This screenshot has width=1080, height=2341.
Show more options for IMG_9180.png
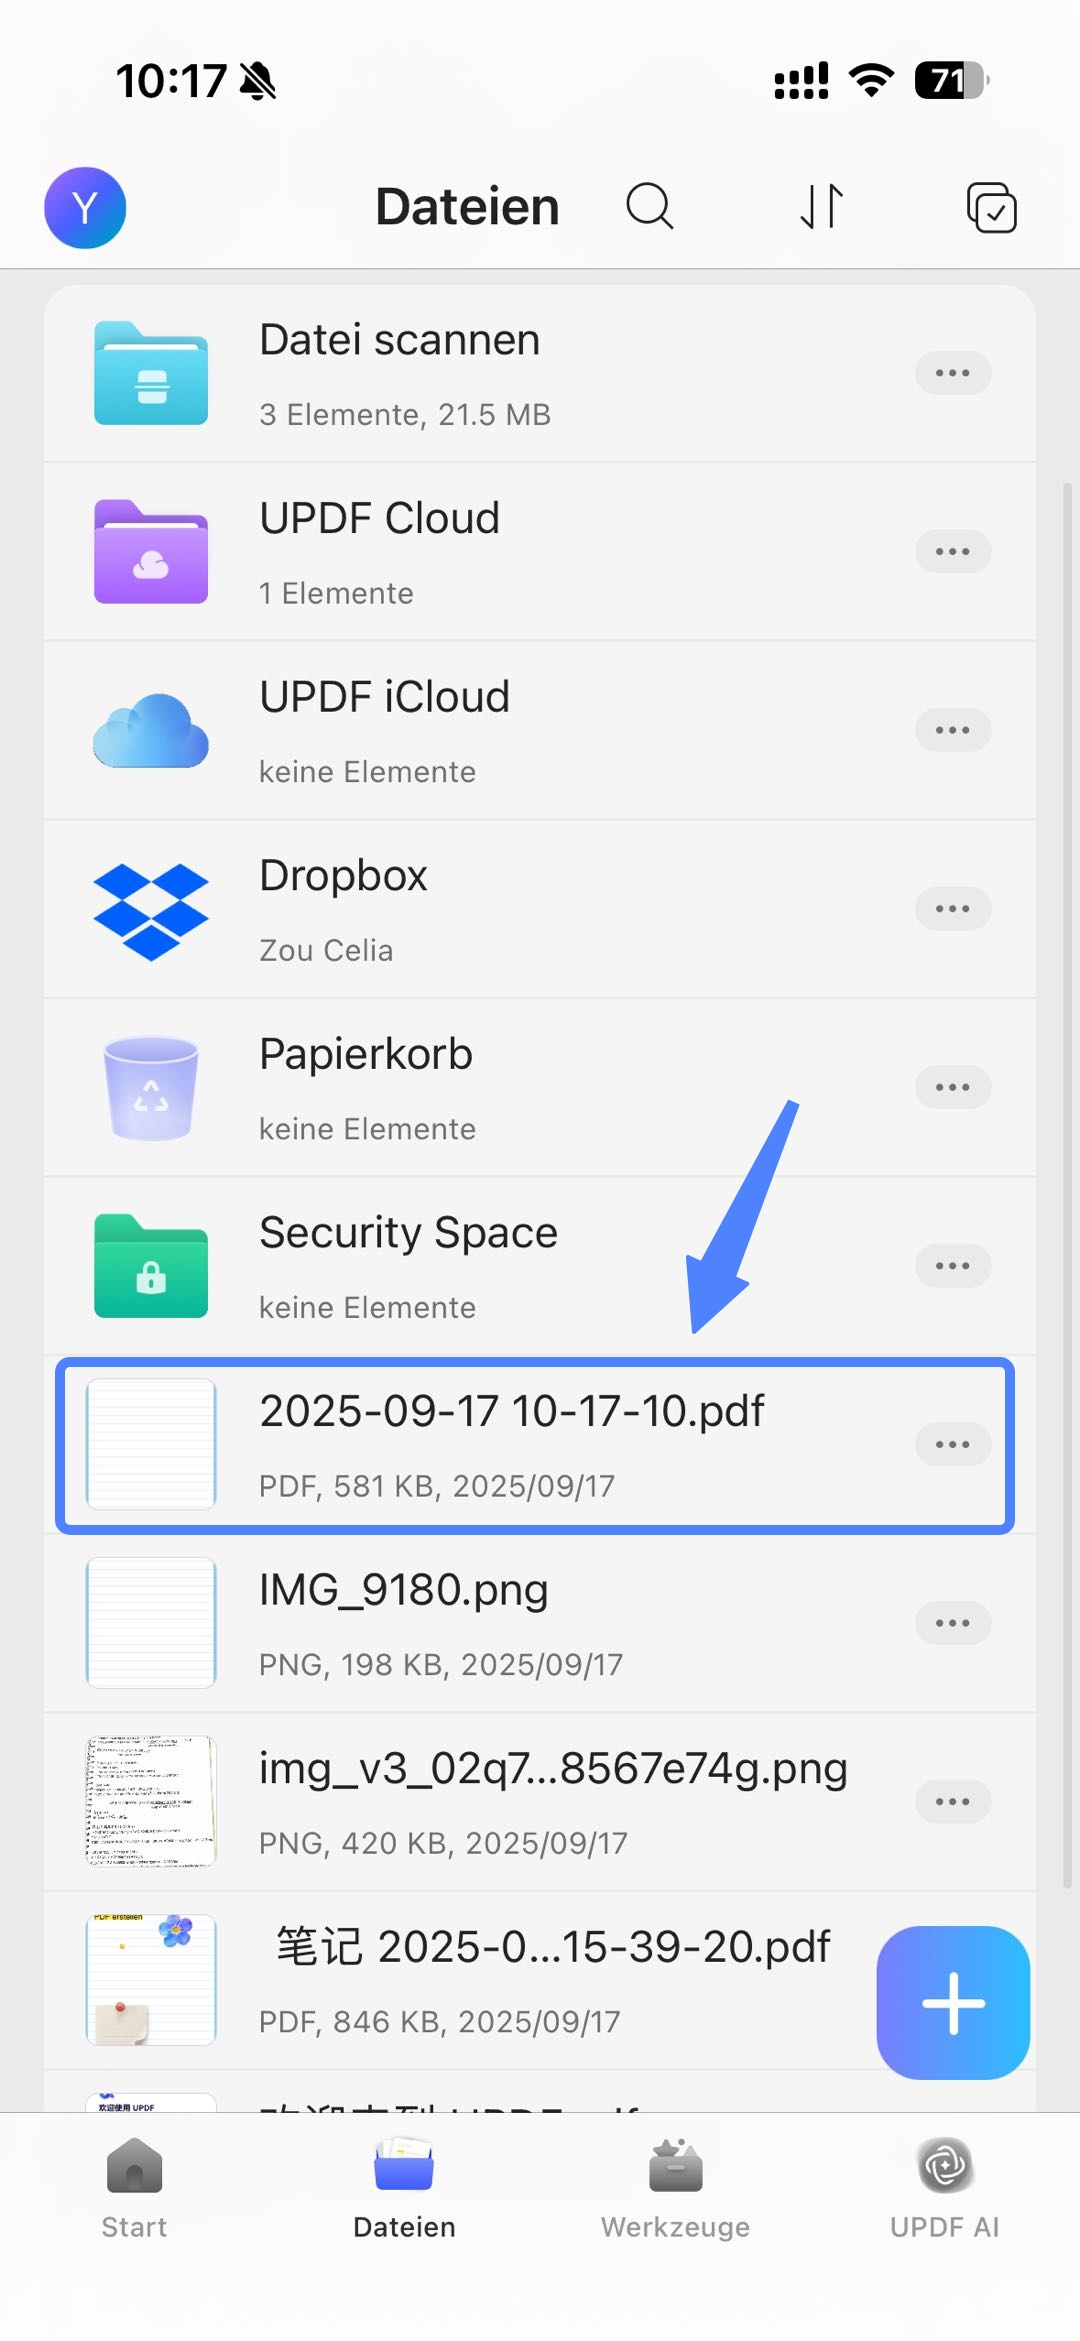point(953,1622)
